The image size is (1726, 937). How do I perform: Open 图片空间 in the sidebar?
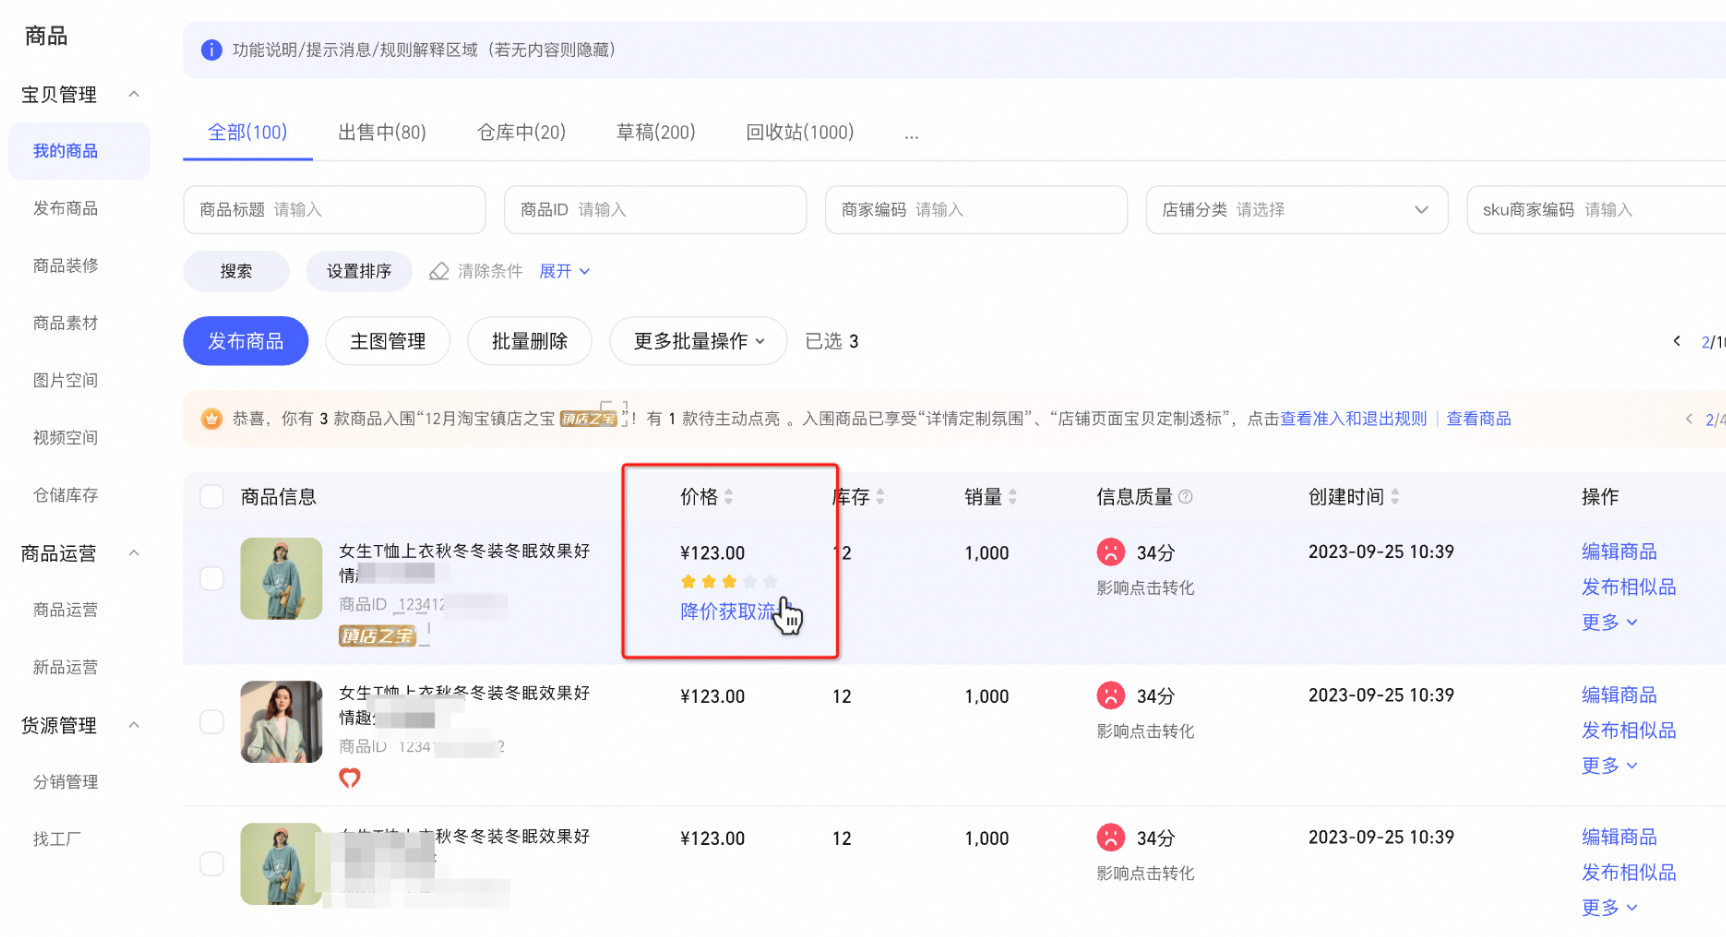[x=65, y=380]
